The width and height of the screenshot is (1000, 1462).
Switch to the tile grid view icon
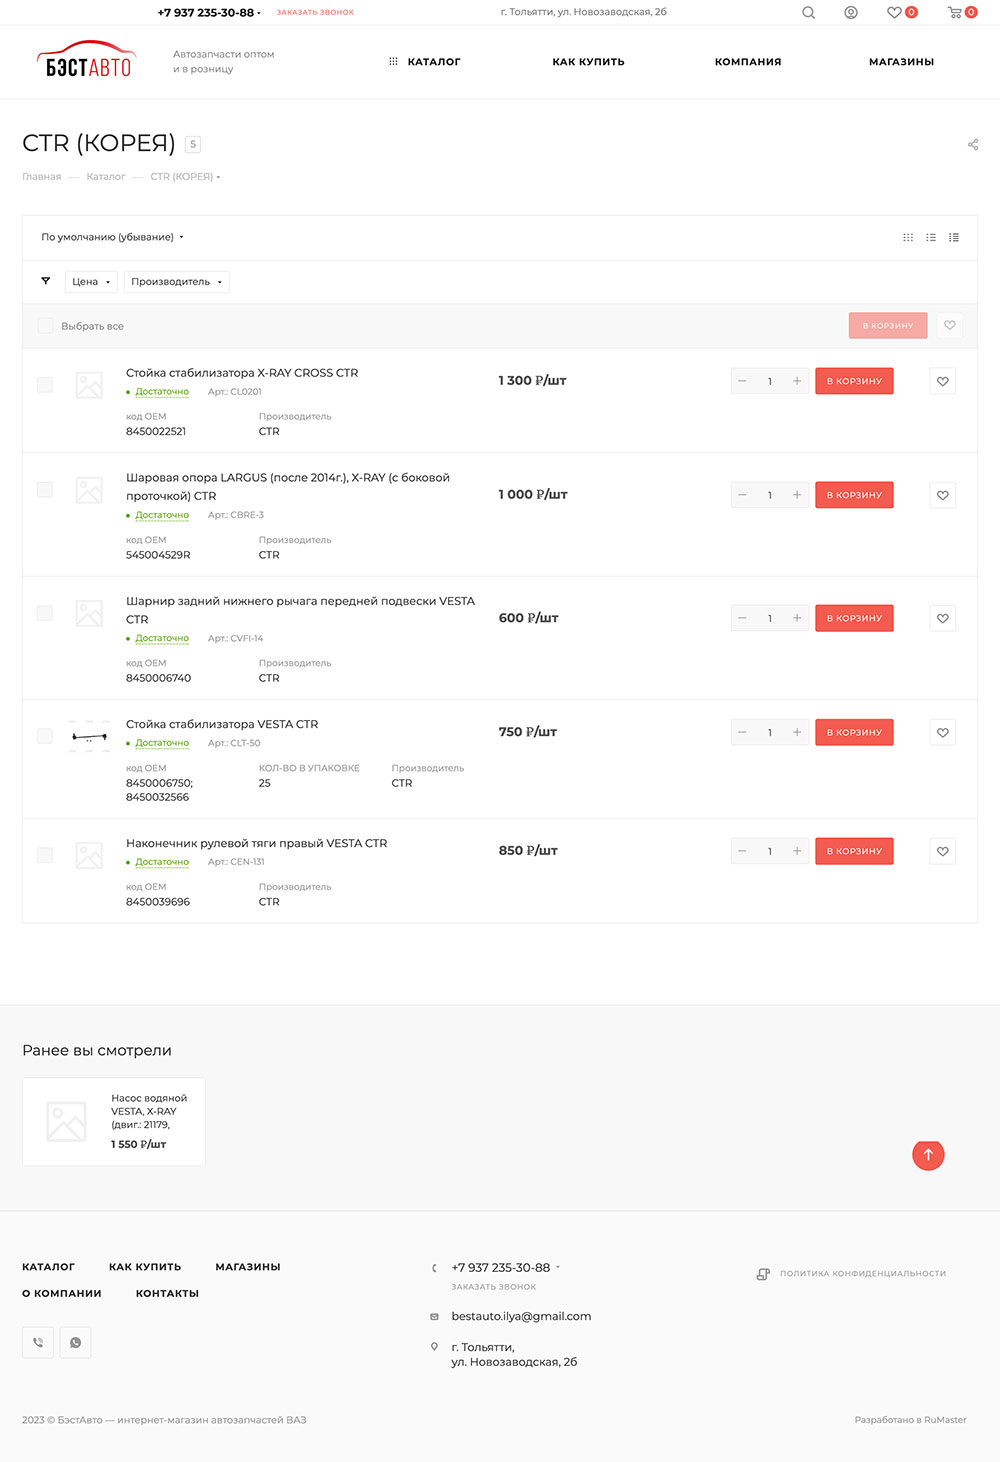click(908, 238)
